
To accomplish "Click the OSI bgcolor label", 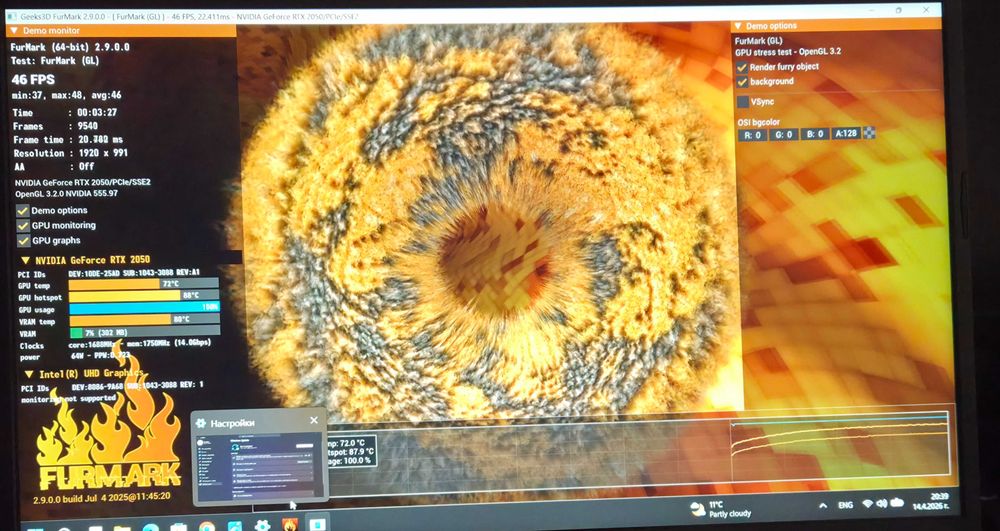I will click(759, 122).
